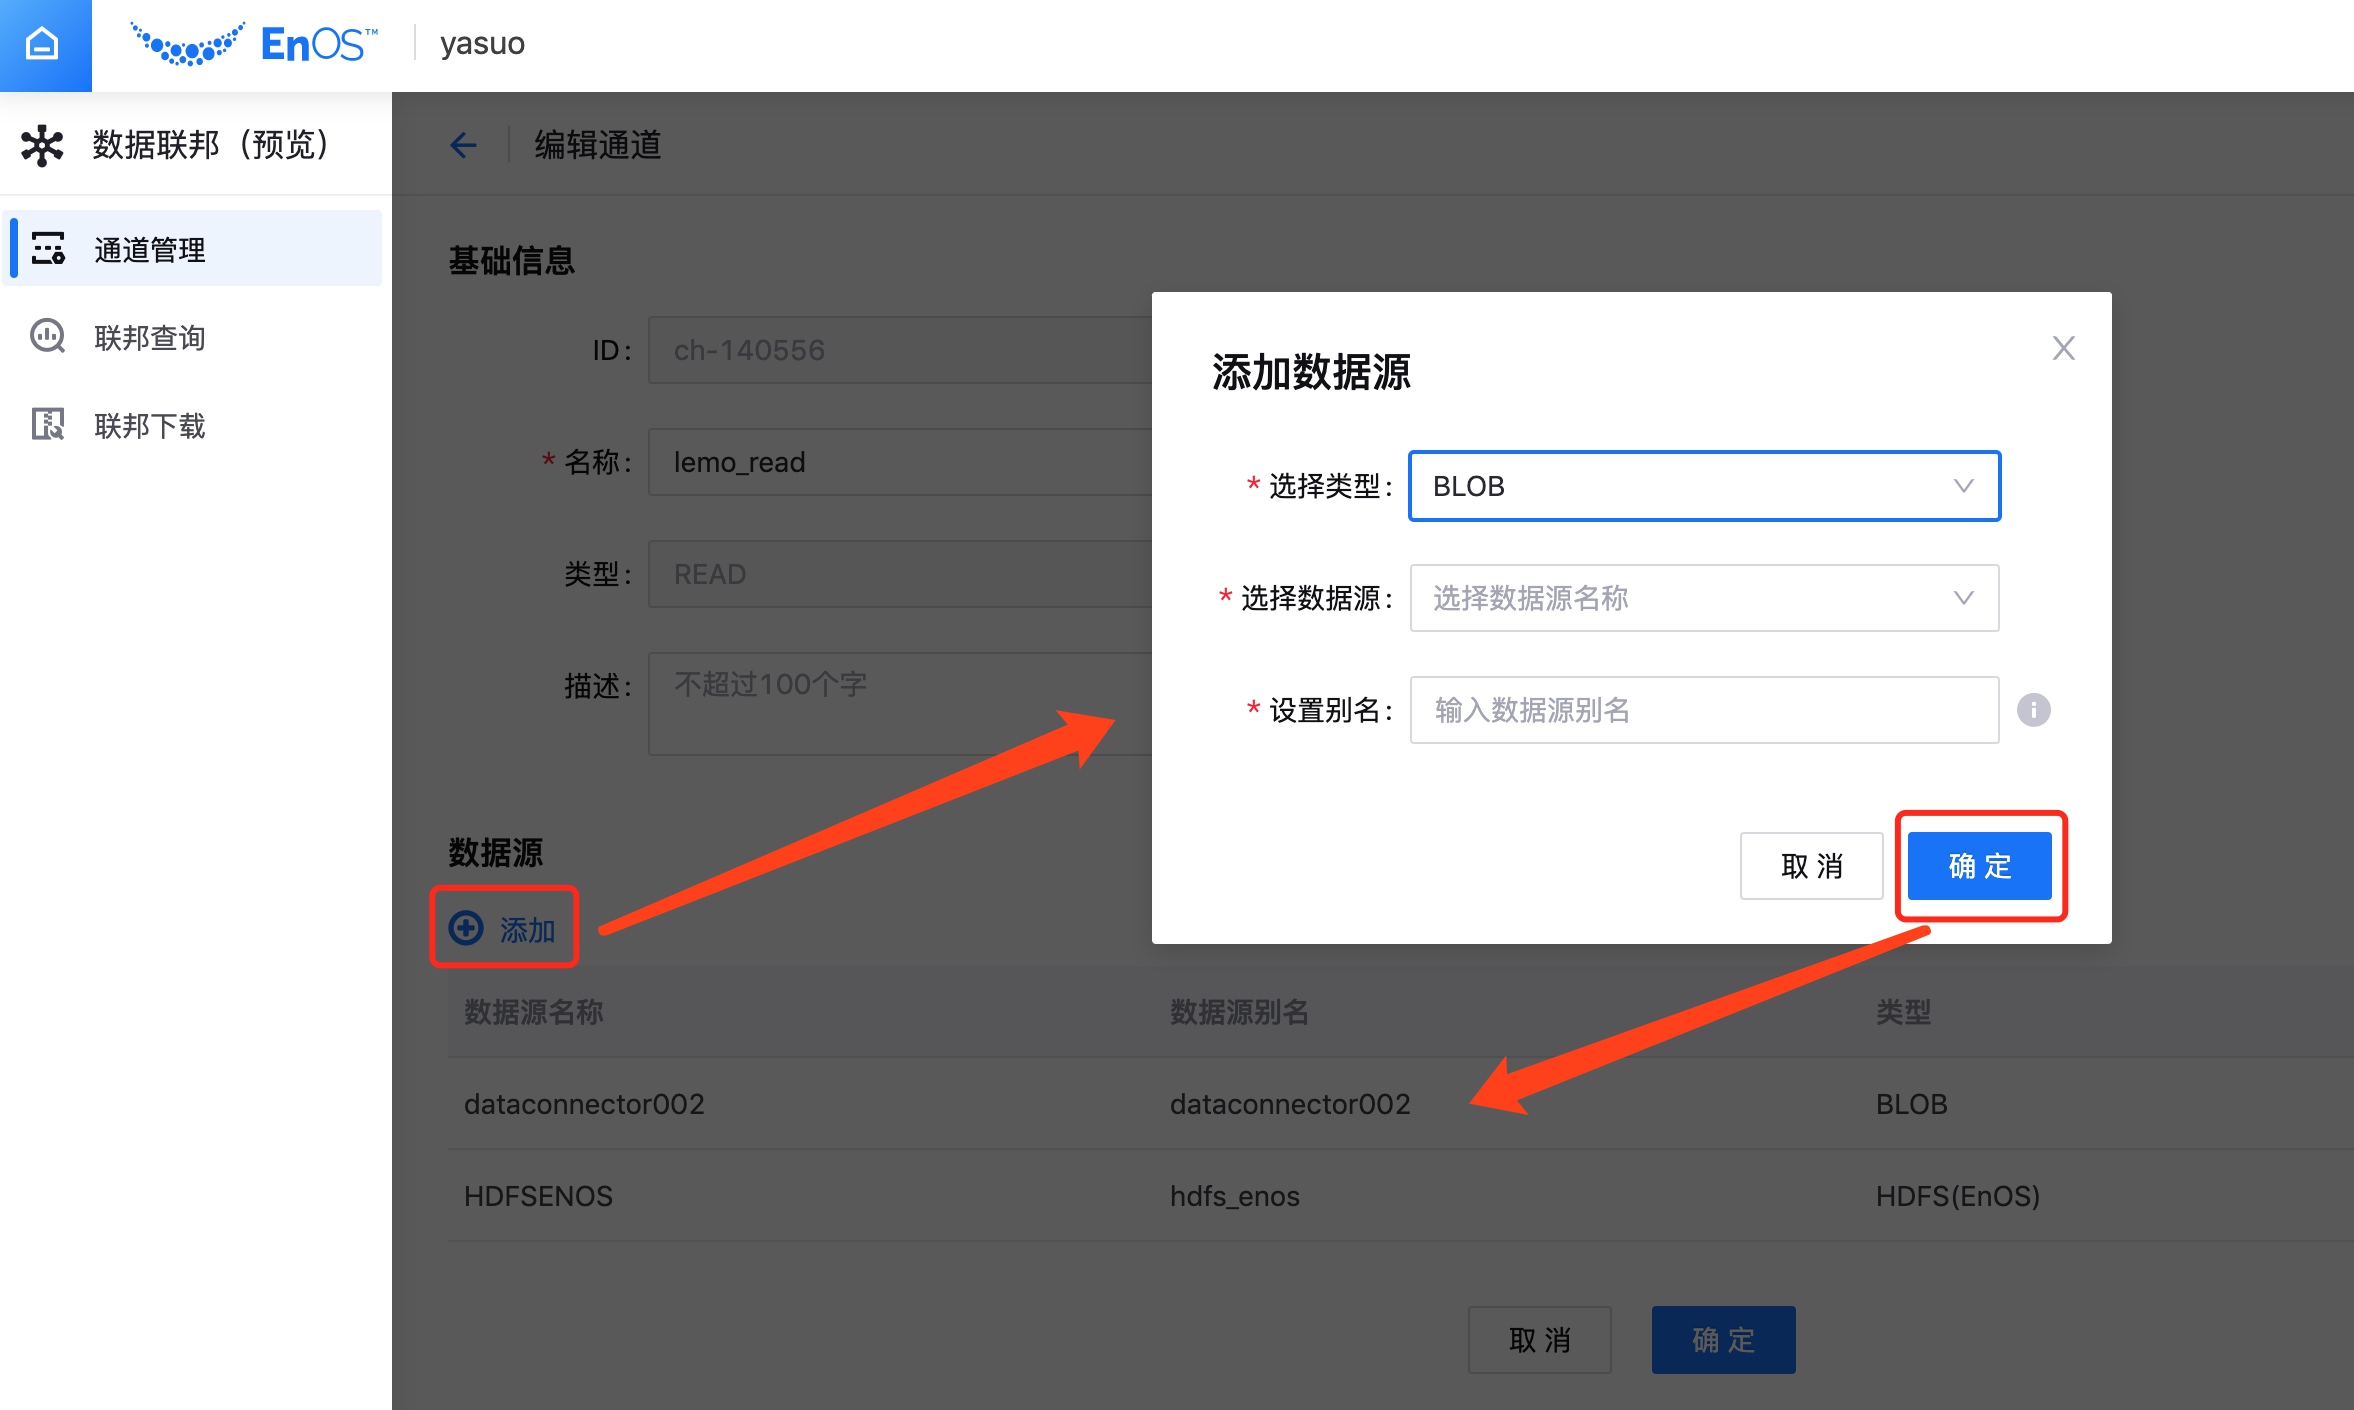Click chevron arrow in 选择数据源名称 field
Viewport: 2354px width, 1410px height.
[x=1963, y=598]
